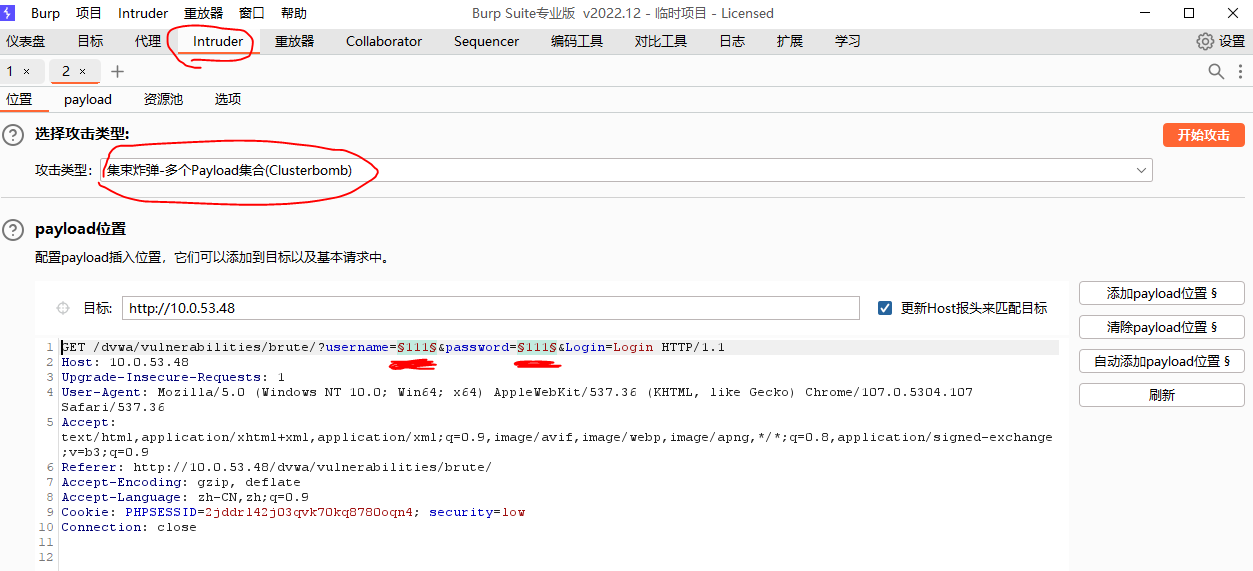Open the Collaborator tab

(x=384, y=41)
